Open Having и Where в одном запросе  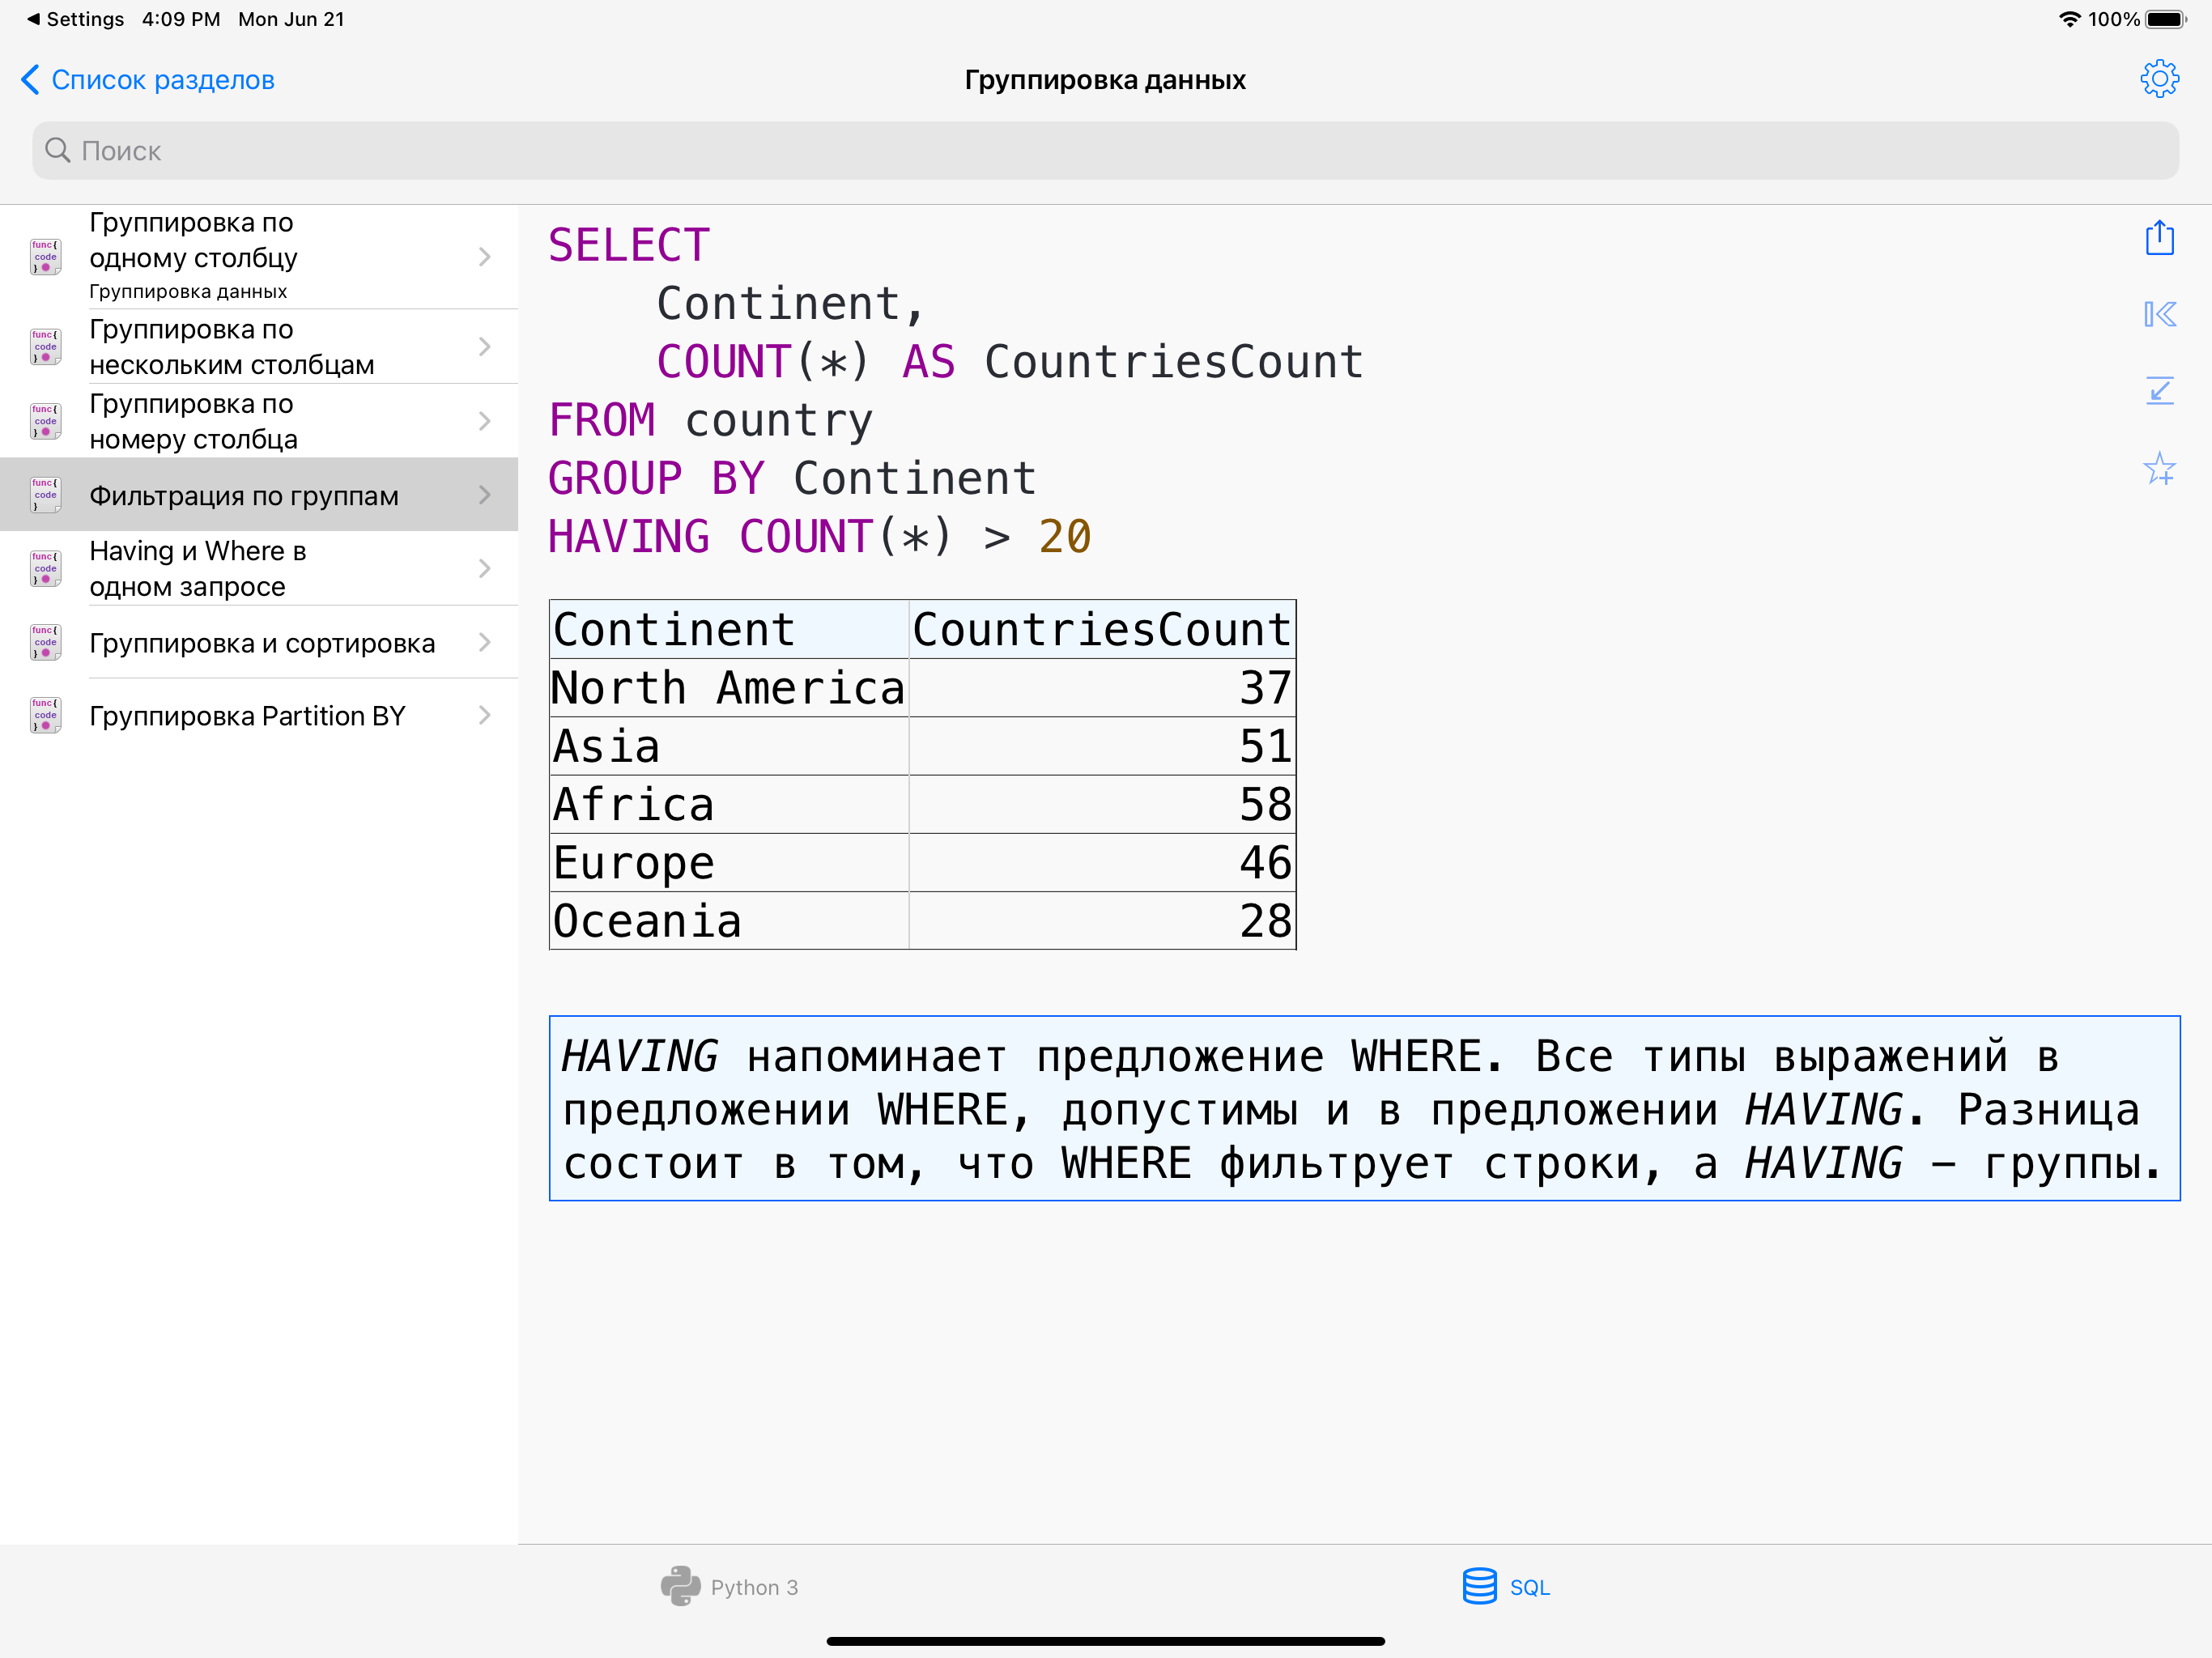[x=259, y=568]
